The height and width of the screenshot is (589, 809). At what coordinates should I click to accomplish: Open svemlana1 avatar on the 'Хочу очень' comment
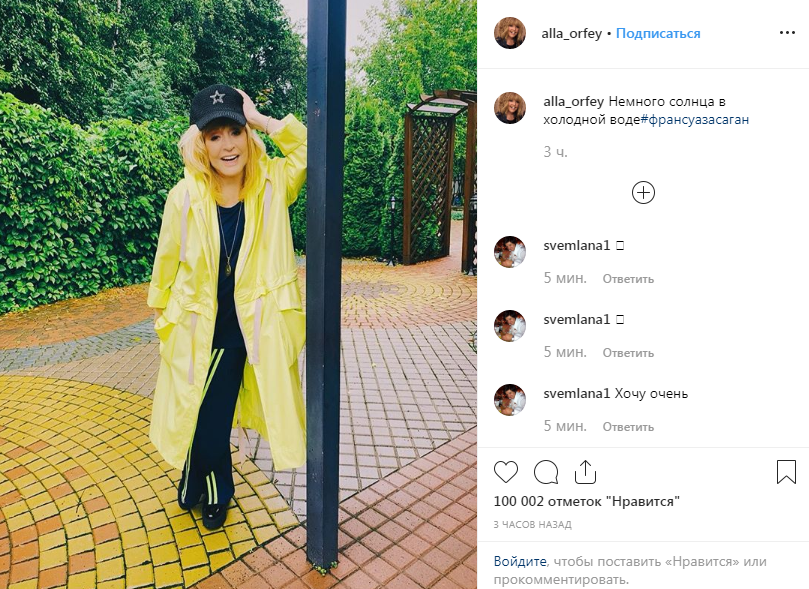coord(510,400)
